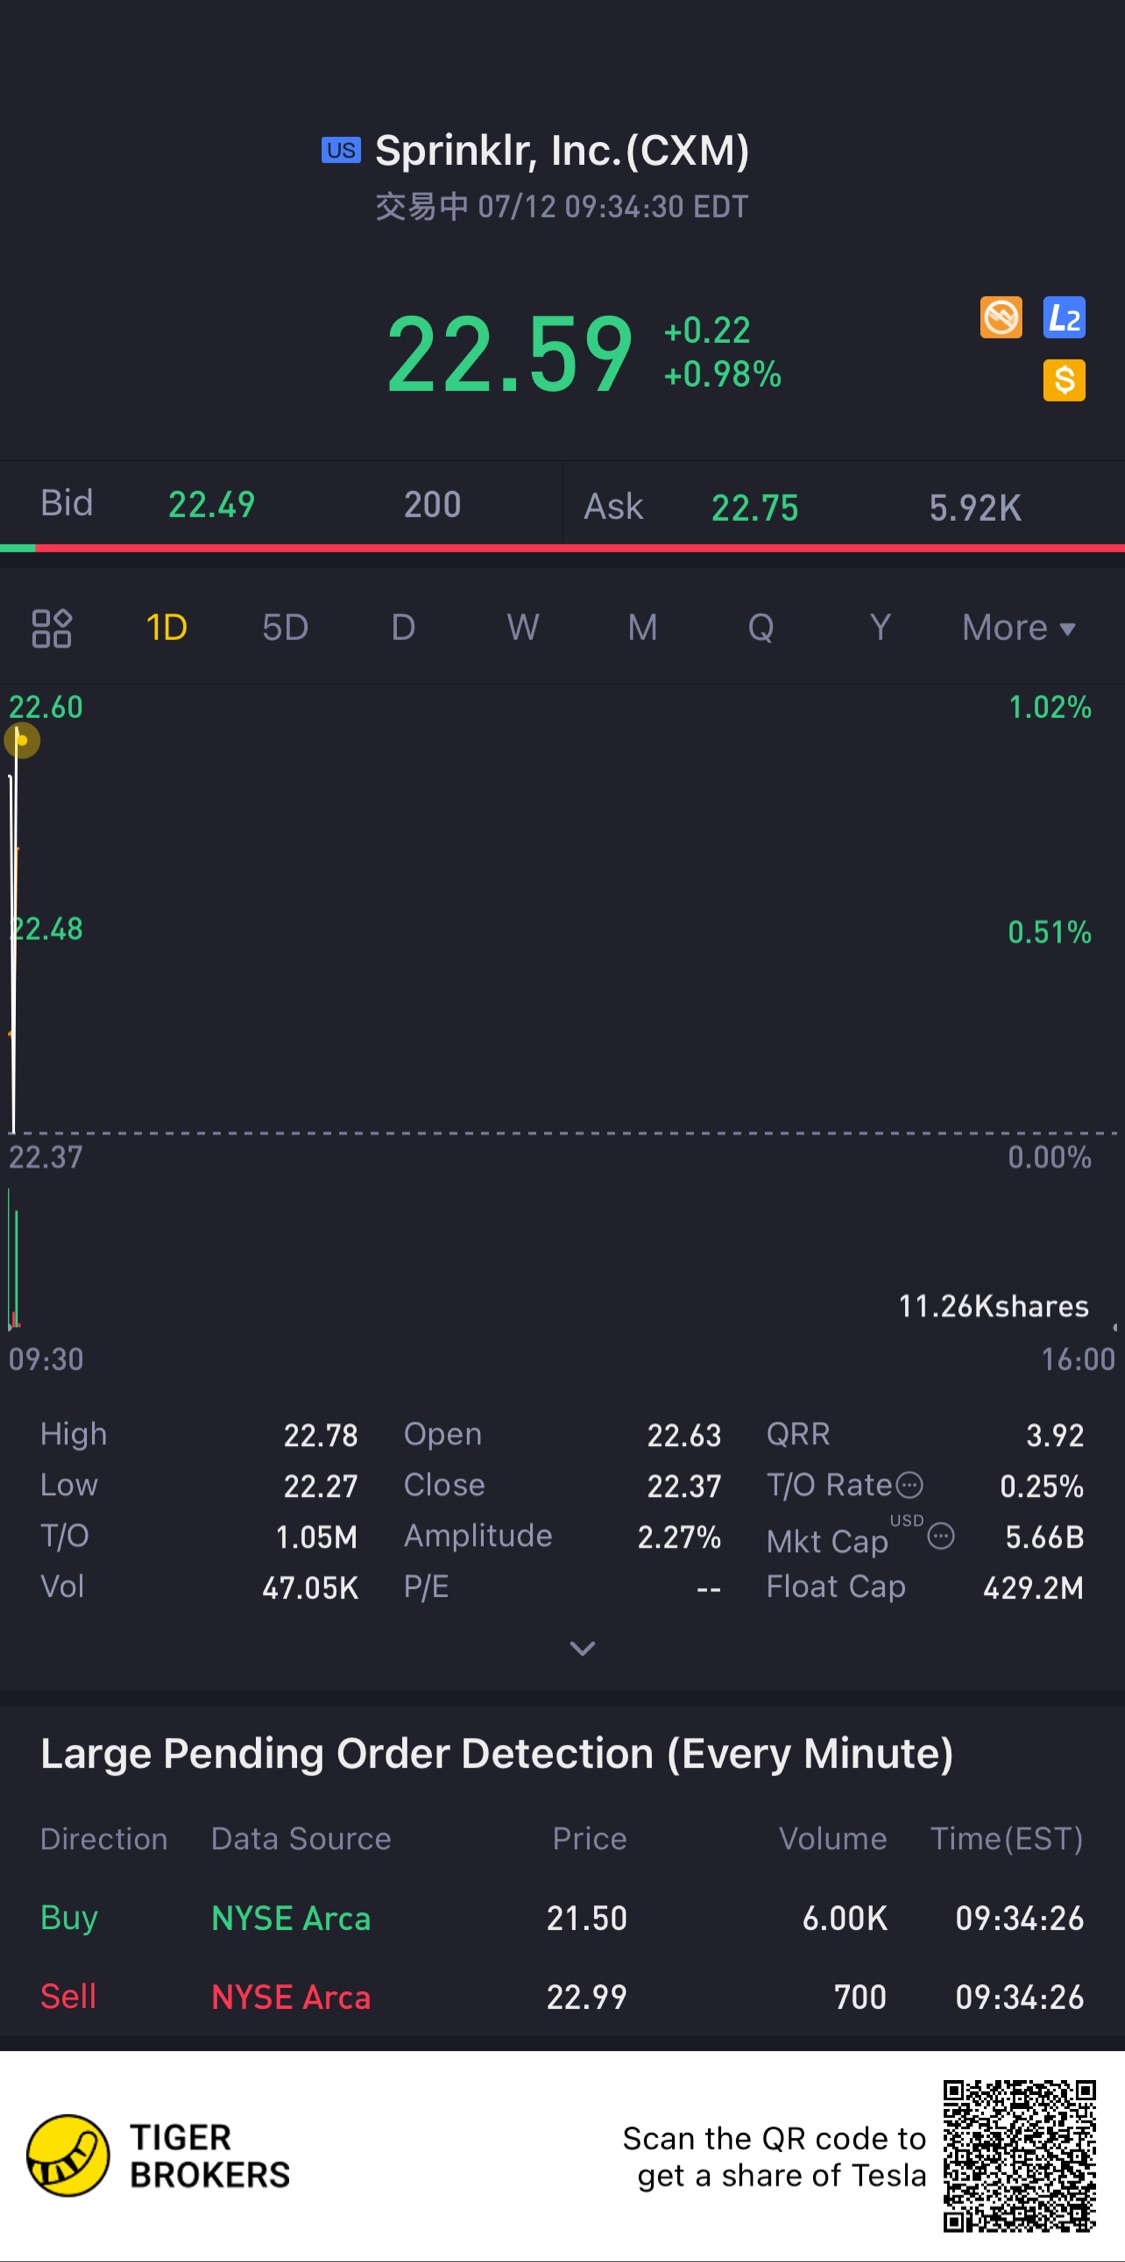Image resolution: width=1125 pixels, height=2262 pixels.
Task: Tap the T/O Rate info icon
Action: (x=910, y=1485)
